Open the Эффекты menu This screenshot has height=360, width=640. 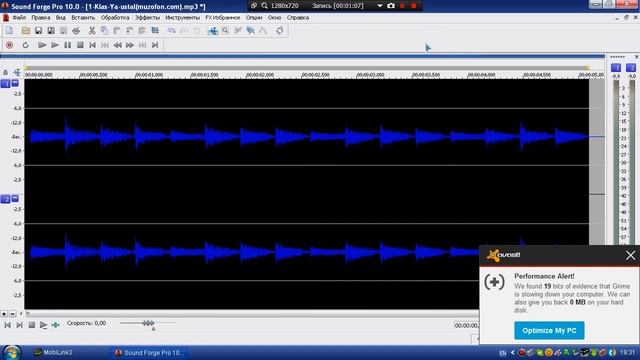tap(147, 18)
